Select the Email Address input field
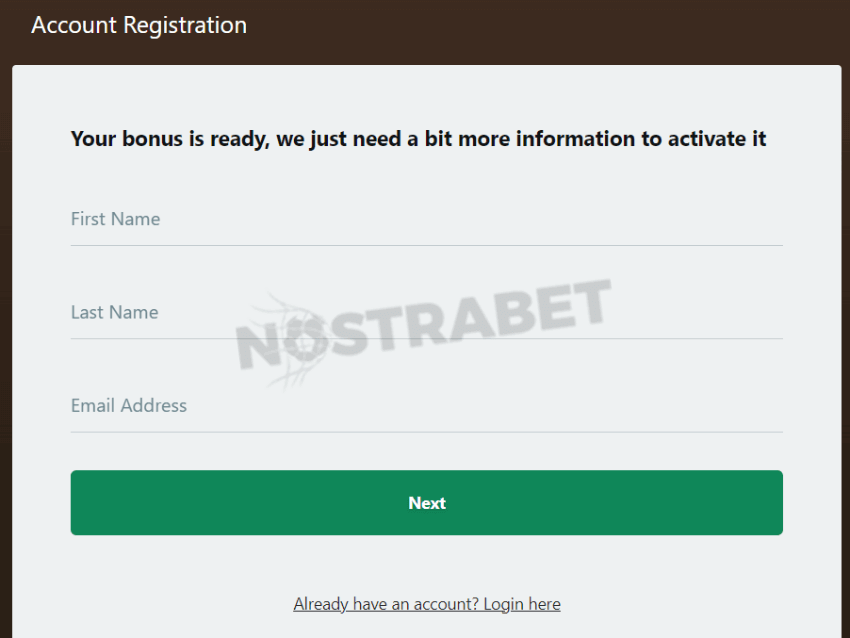850x638 pixels. pos(427,406)
